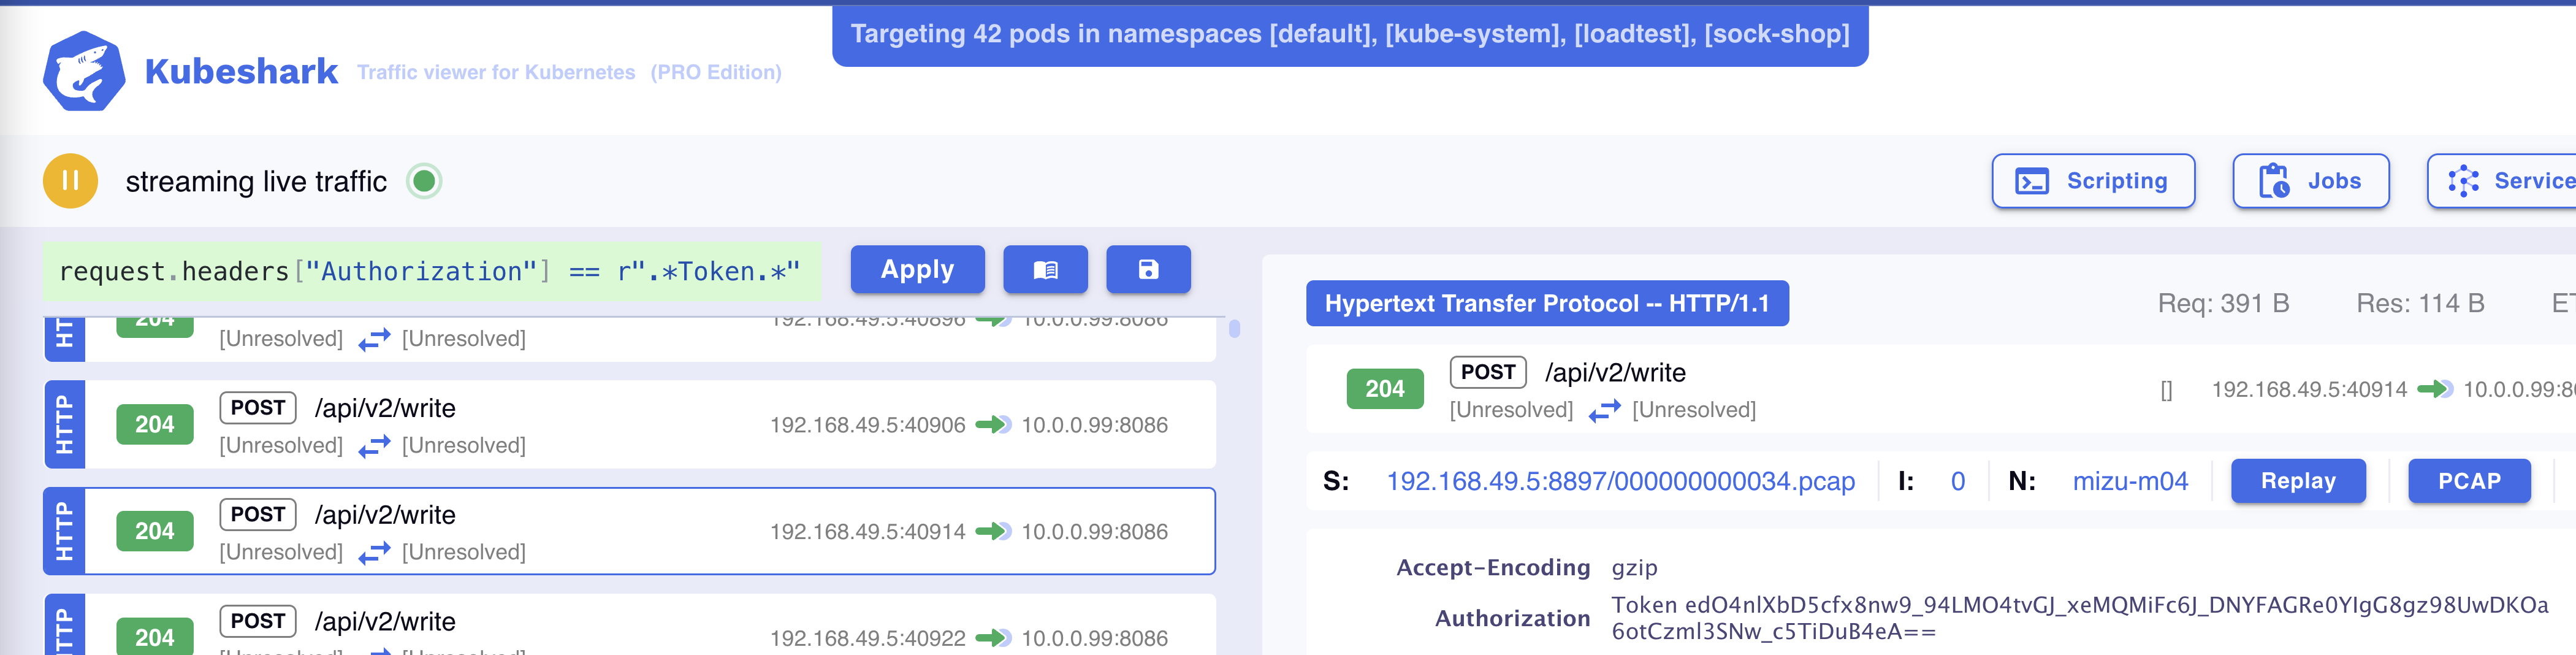Replay the selected HTTP request
2576x655 pixels.
click(x=2298, y=481)
